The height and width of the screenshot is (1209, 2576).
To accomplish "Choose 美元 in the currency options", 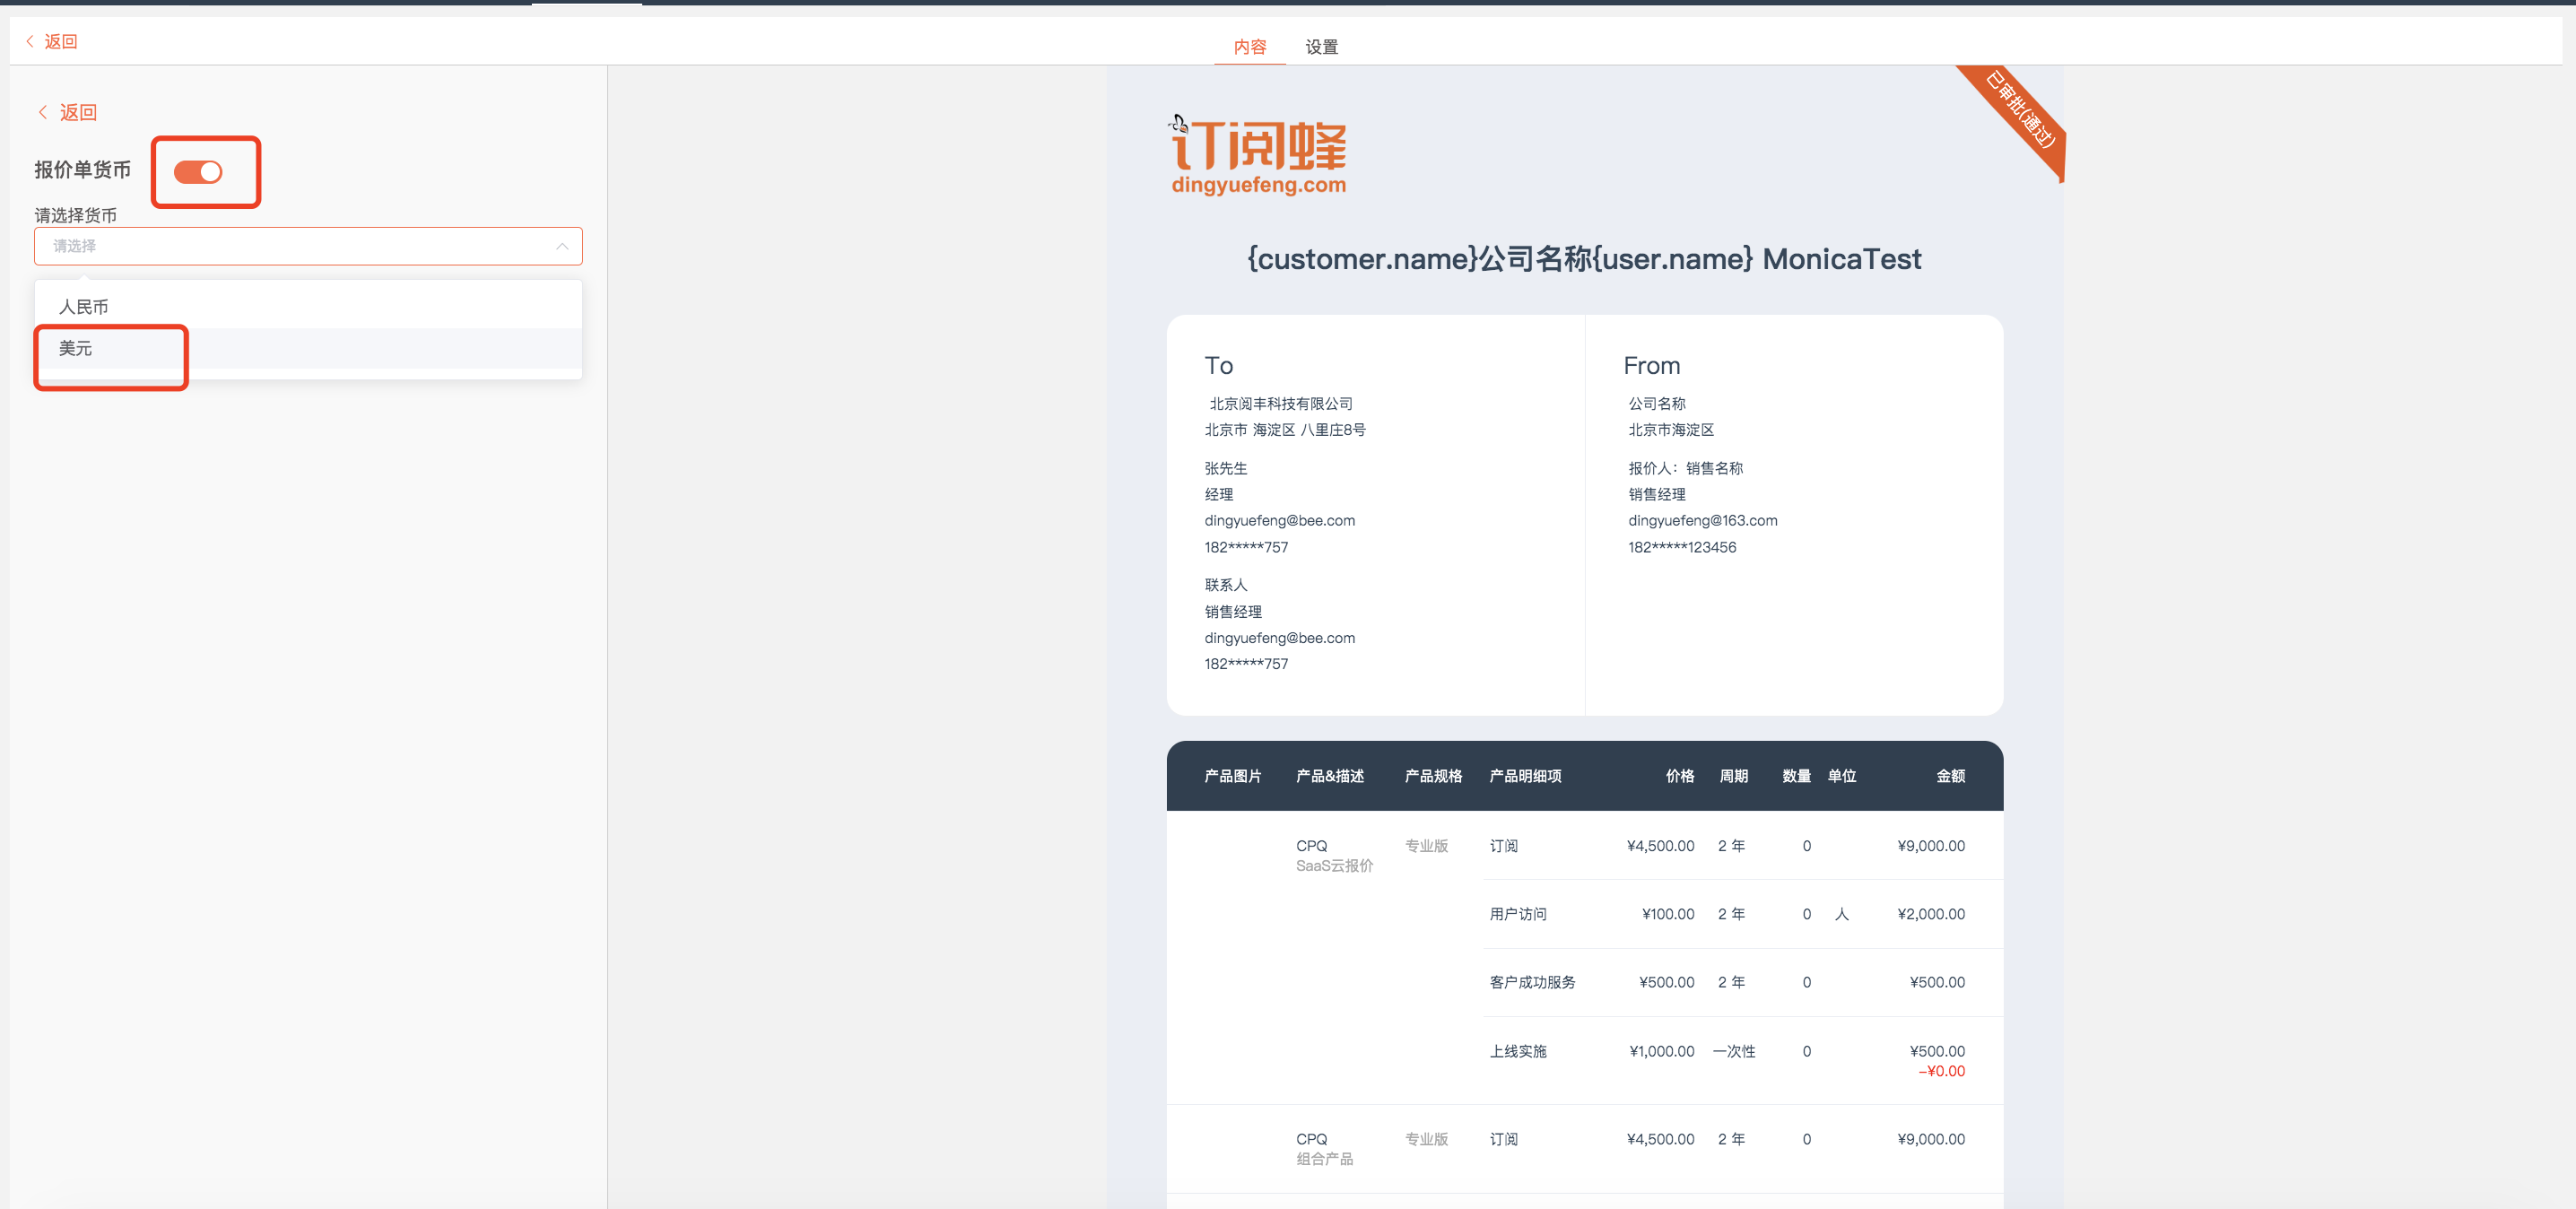I will pos(76,348).
